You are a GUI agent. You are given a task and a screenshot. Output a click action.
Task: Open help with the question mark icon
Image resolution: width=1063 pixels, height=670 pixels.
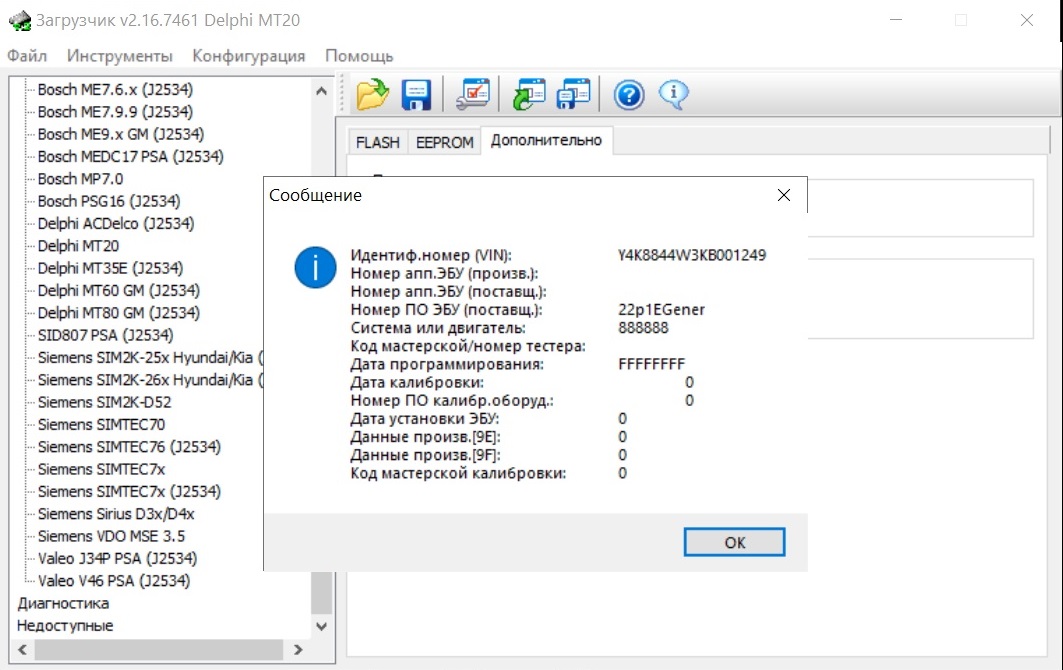click(628, 95)
